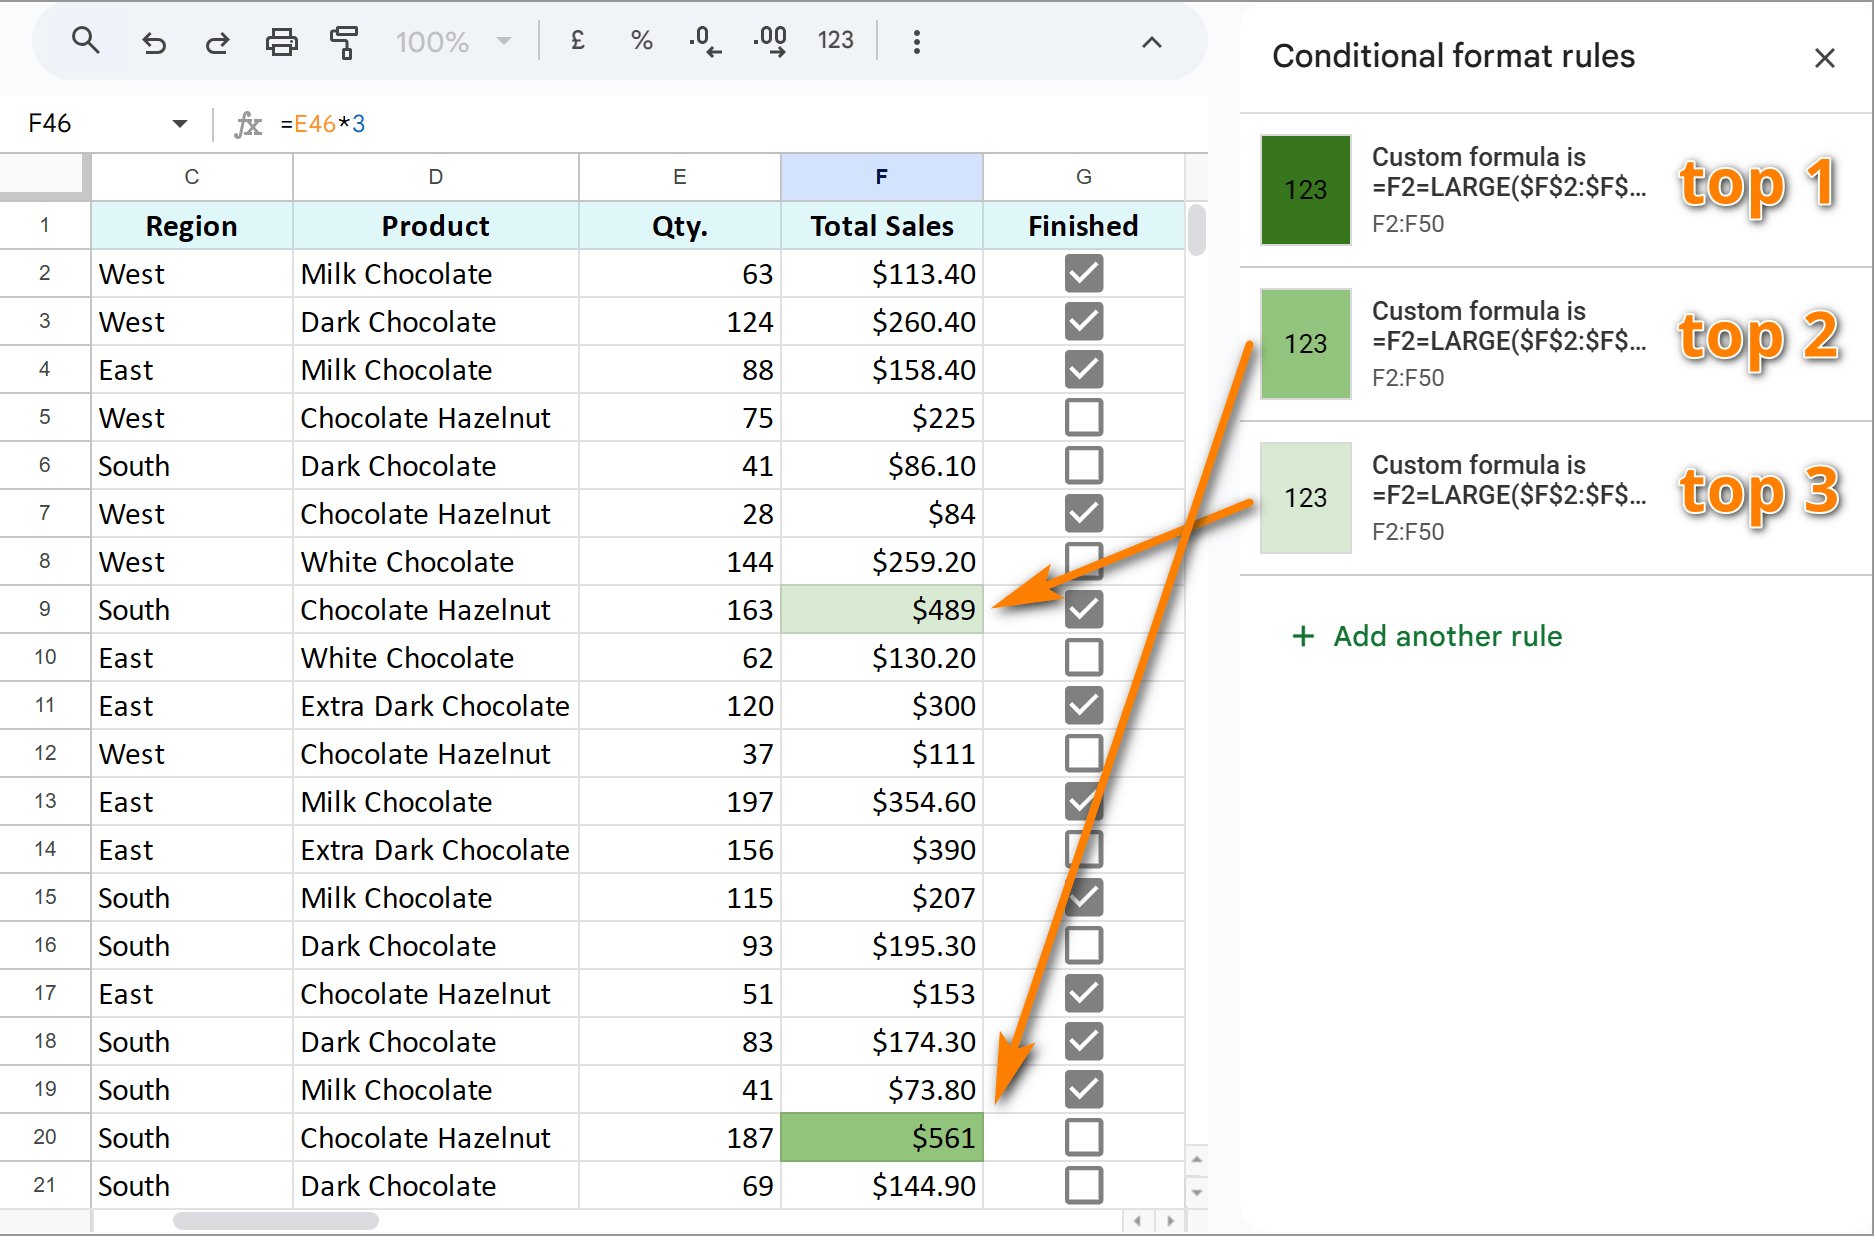
Task: Click scroll down arrow at bottom right
Action: point(1196,1192)
